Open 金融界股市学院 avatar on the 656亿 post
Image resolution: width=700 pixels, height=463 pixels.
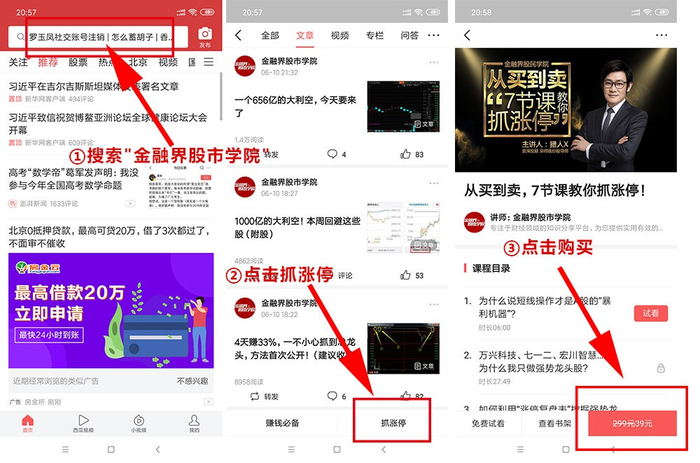click(245, 66)
